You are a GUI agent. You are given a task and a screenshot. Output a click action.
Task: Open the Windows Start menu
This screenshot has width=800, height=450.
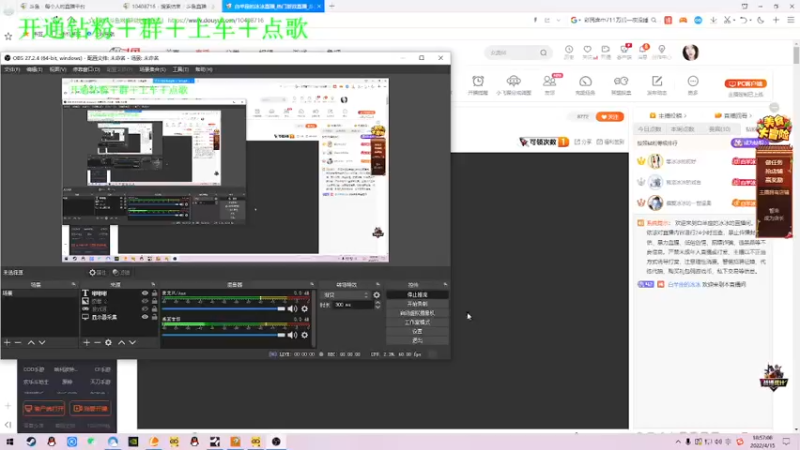tap(10, 442)
